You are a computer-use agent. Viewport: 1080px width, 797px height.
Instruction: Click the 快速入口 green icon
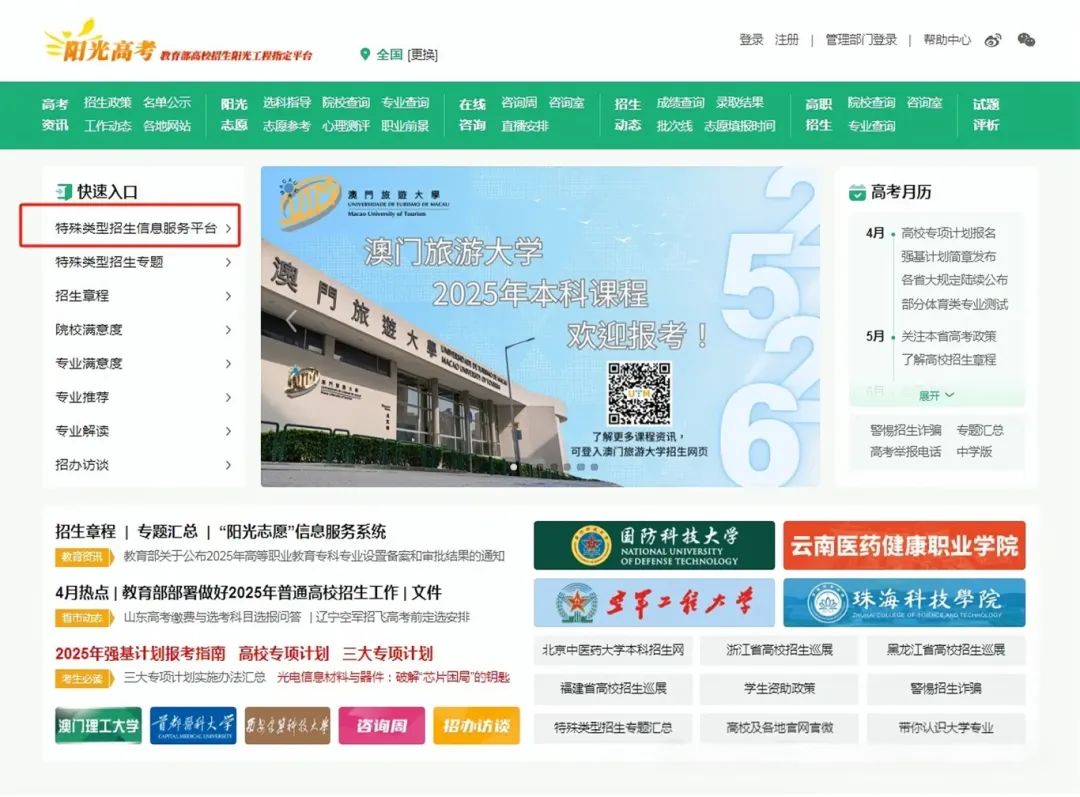coord(64,192)
